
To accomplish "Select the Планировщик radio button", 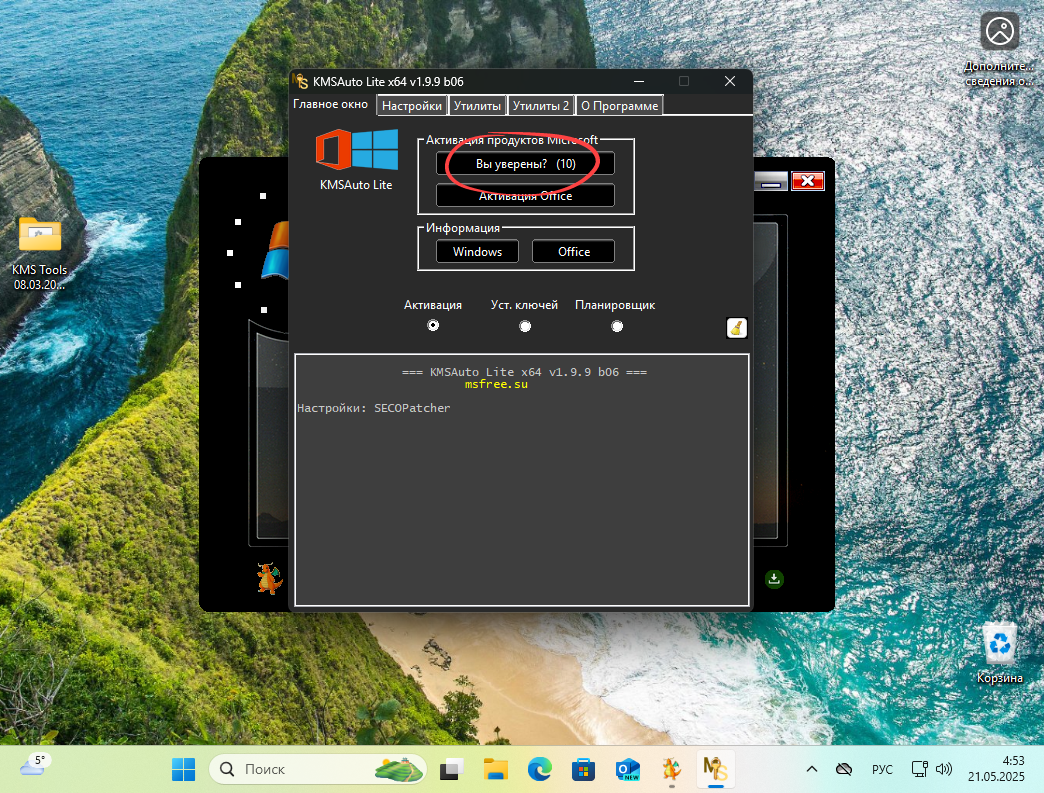I will [616, 325].
